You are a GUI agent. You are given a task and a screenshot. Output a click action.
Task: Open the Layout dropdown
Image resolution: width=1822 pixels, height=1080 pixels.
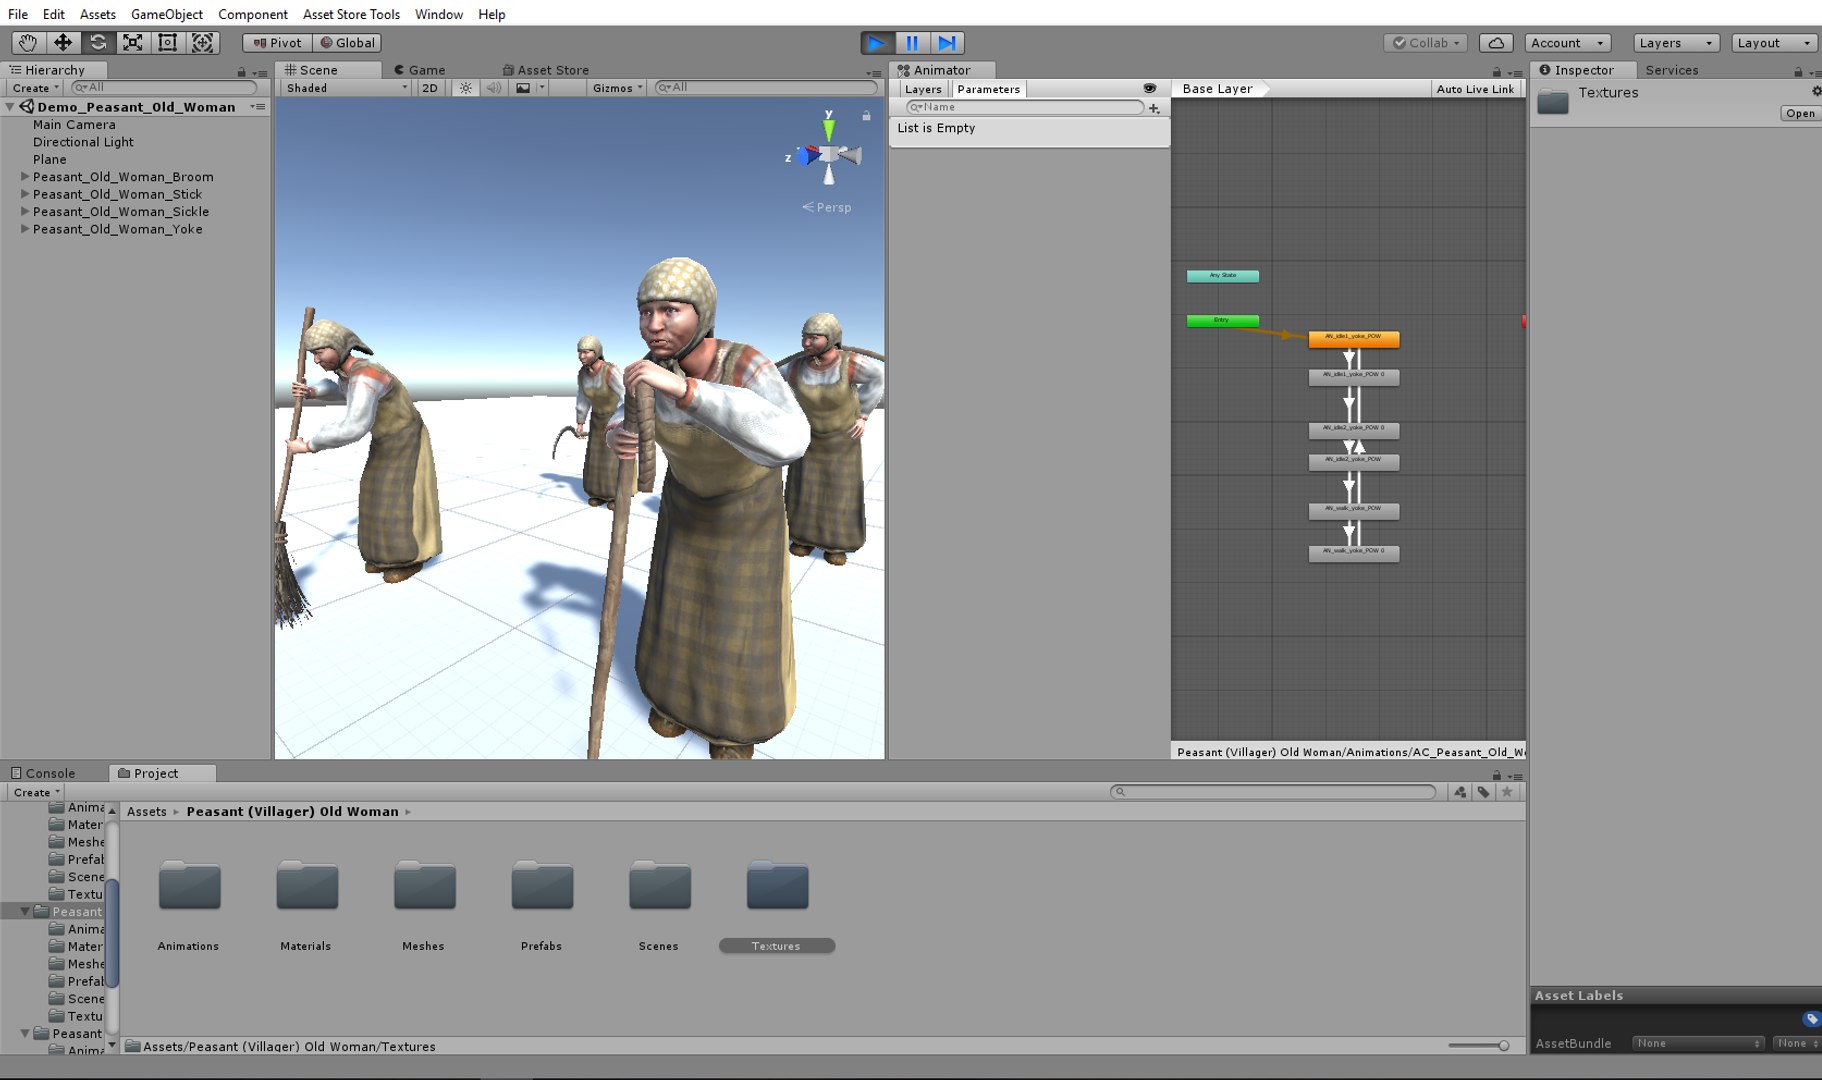(x=1774, y=43)
